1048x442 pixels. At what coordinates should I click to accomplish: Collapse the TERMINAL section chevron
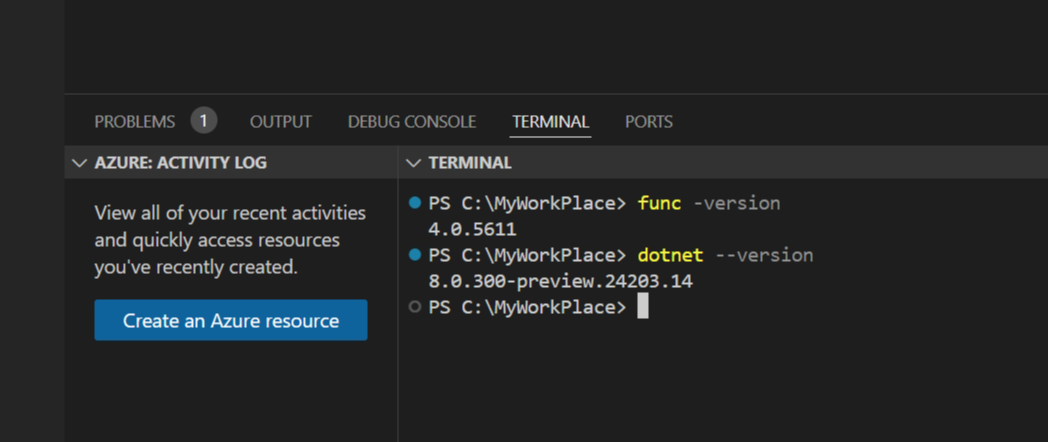[x=413, y=162]
